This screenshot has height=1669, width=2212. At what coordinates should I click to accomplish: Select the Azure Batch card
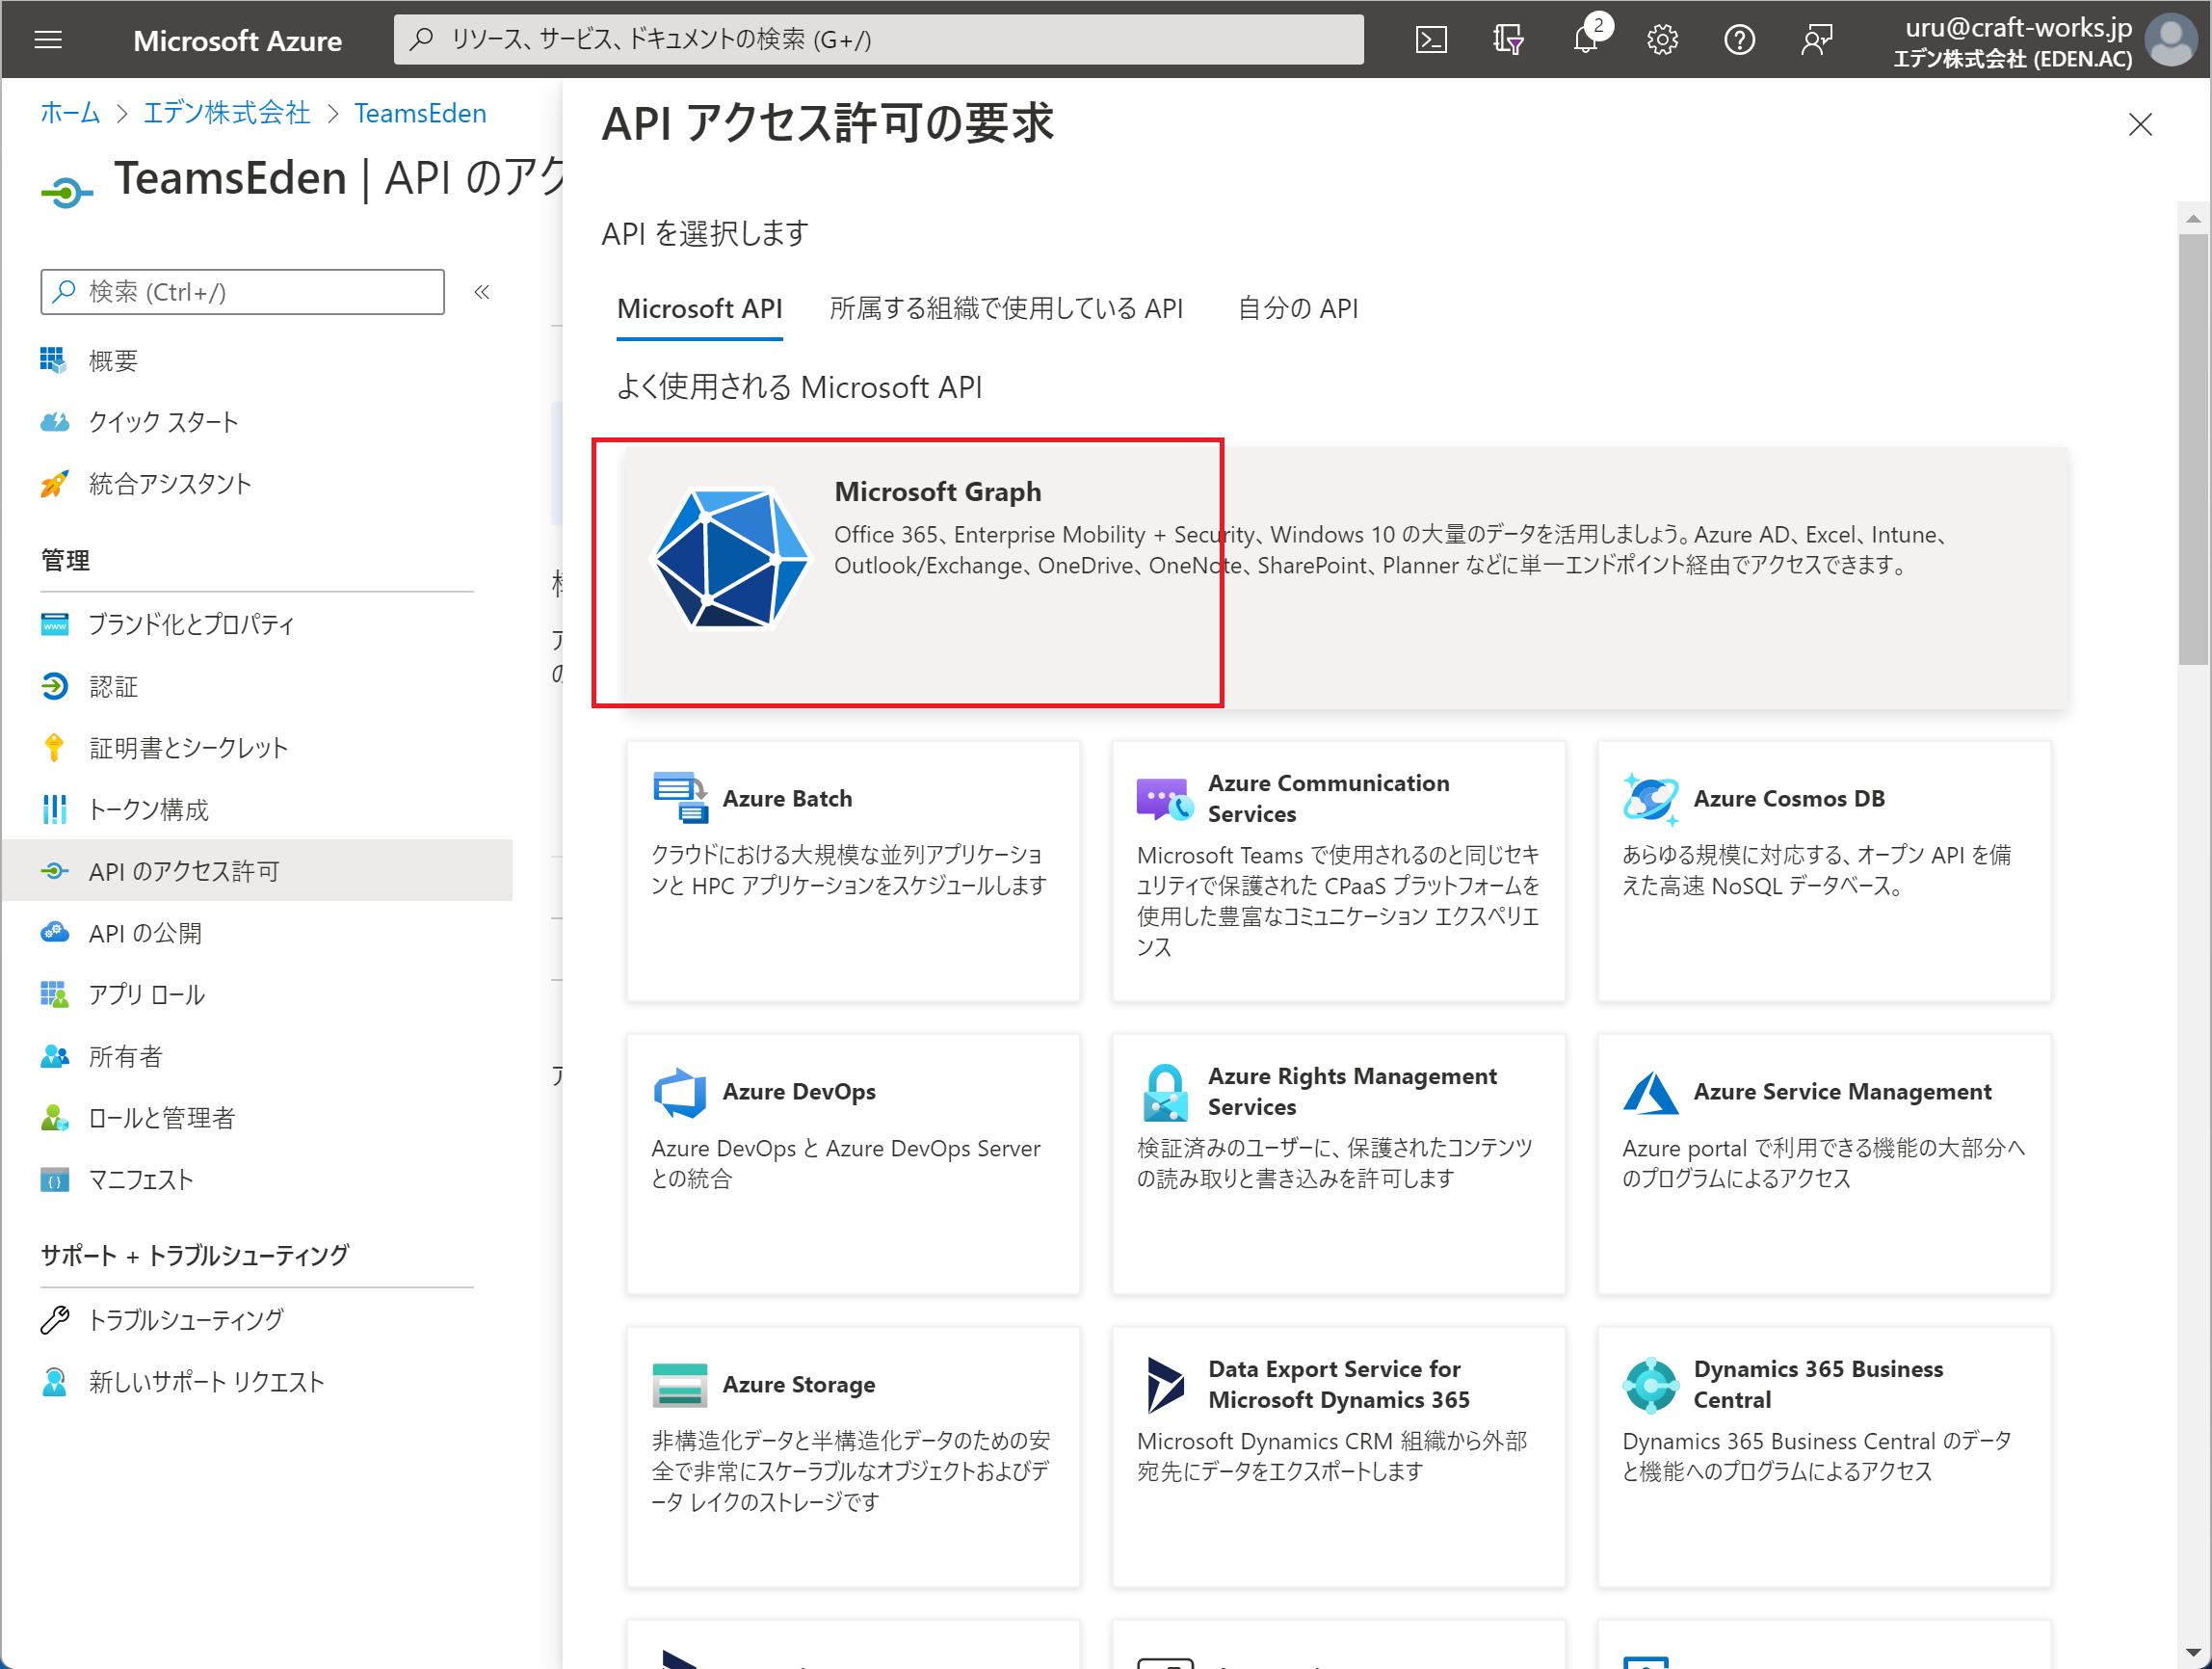pyautogui.click(x=853, y=870)
